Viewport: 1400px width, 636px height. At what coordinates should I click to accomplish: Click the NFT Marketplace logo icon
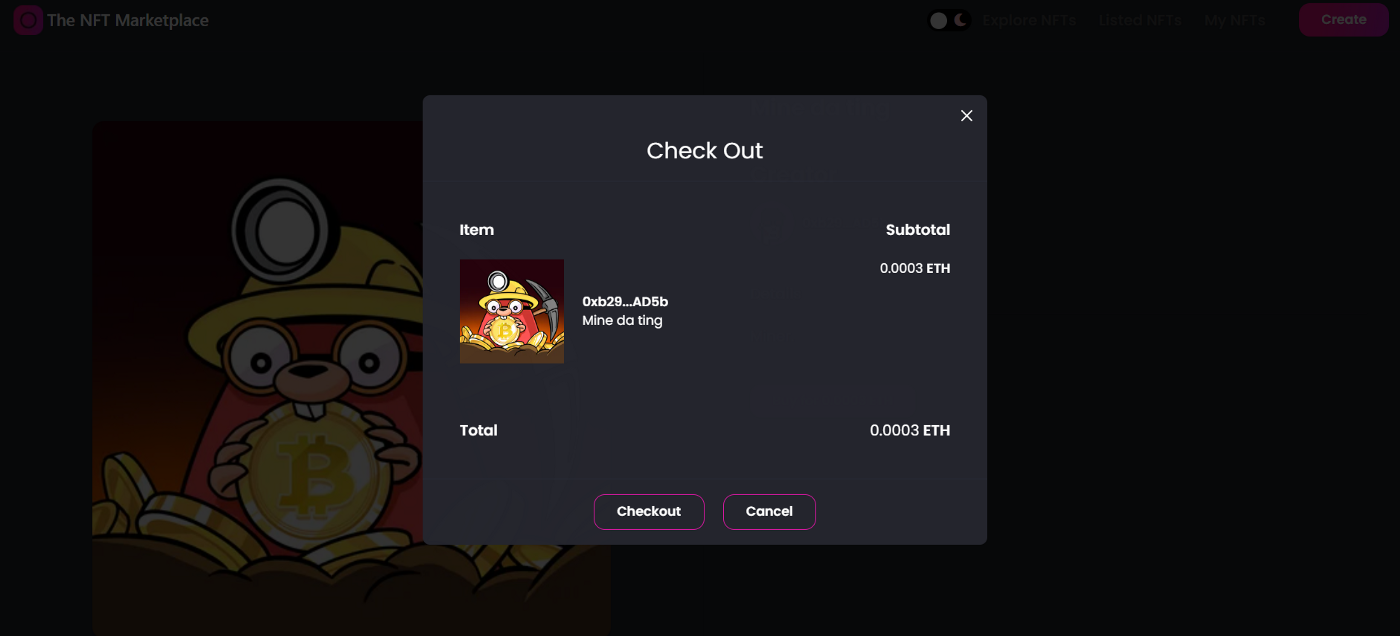pos(28,20)
